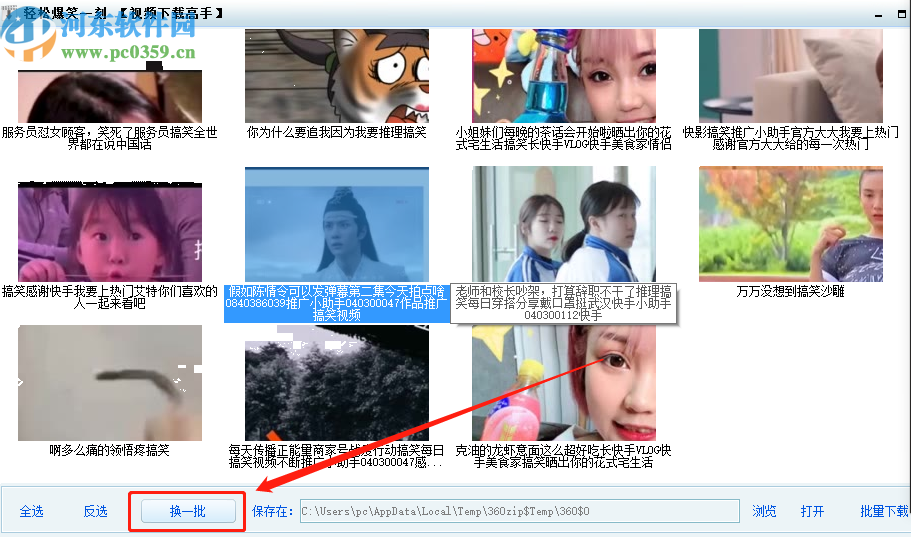The image size is (911, 537).
Task: Click caption 啊多么痛的领悟疼搞笑
Action: (110, 450)
